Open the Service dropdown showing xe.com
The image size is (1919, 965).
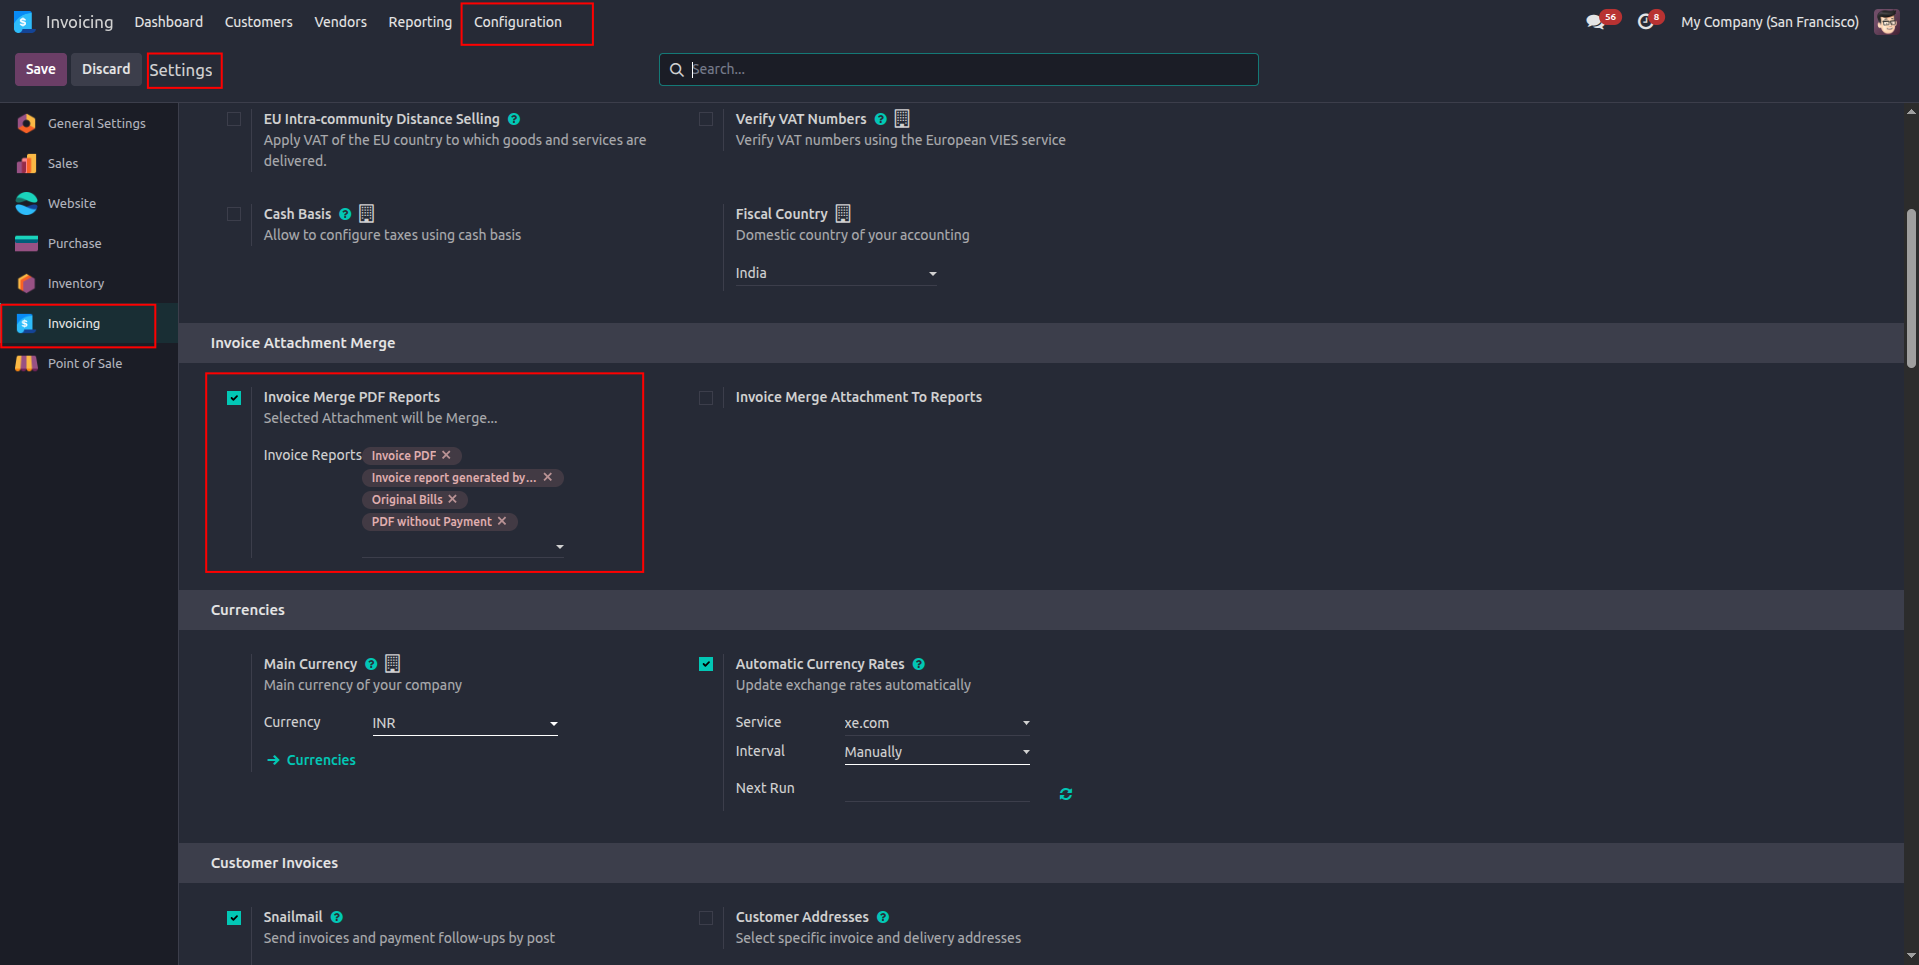[937, 723]
